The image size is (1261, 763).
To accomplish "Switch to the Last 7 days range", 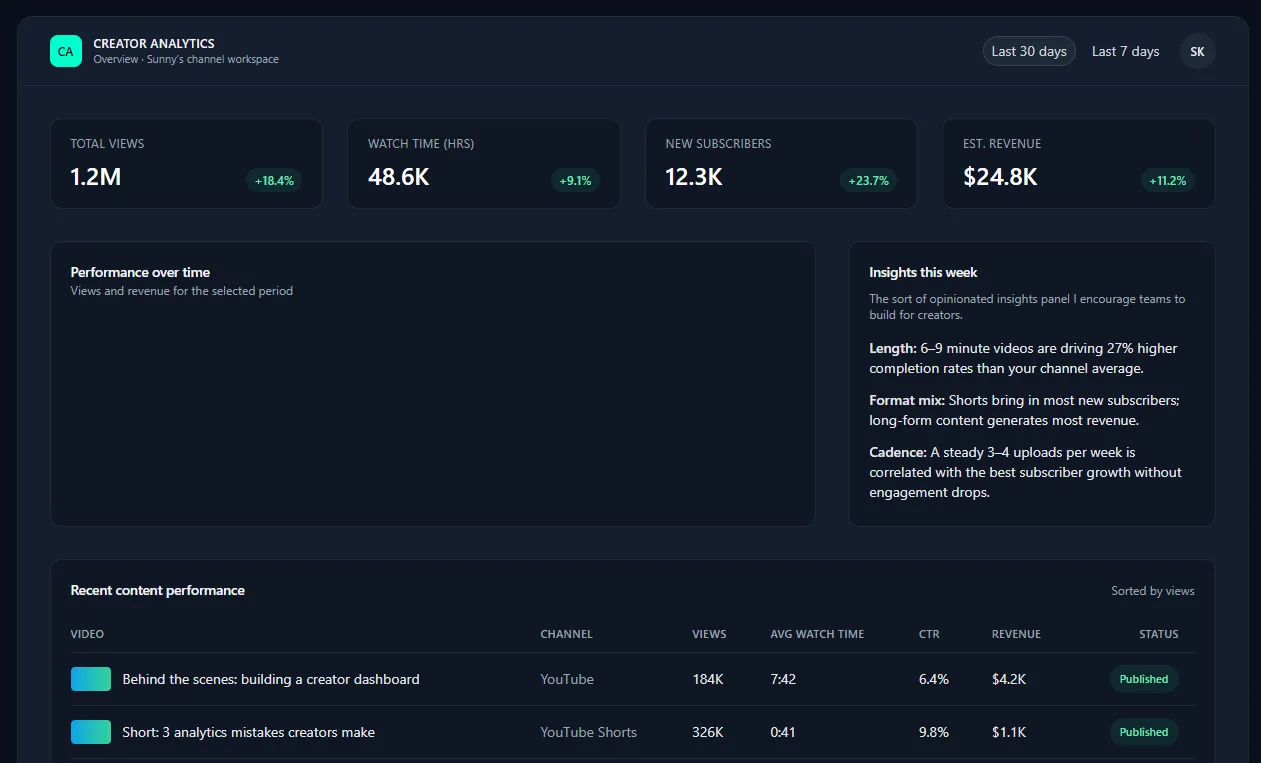I will [1125, 51].
